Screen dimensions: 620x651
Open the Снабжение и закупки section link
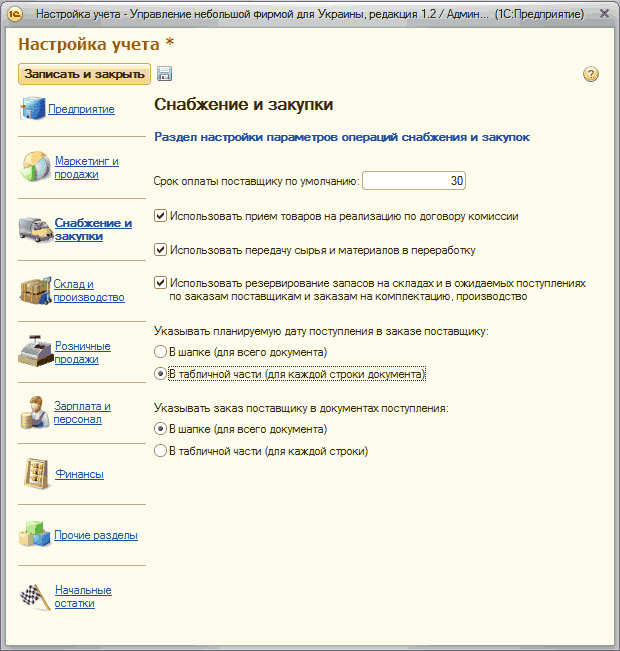(x=93, y=229)
